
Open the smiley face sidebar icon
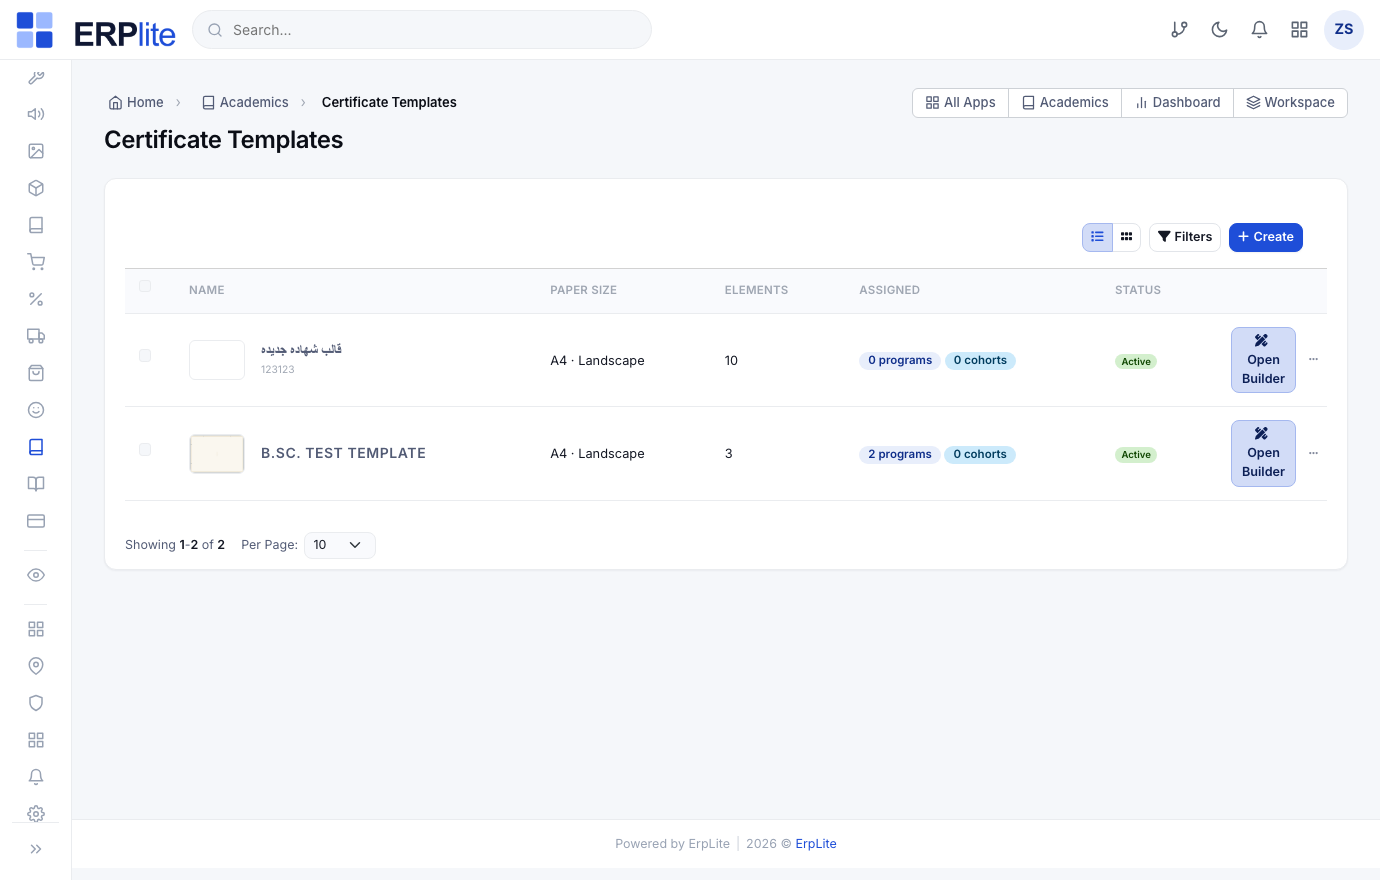pyautogui.click(x=36, y=410)
